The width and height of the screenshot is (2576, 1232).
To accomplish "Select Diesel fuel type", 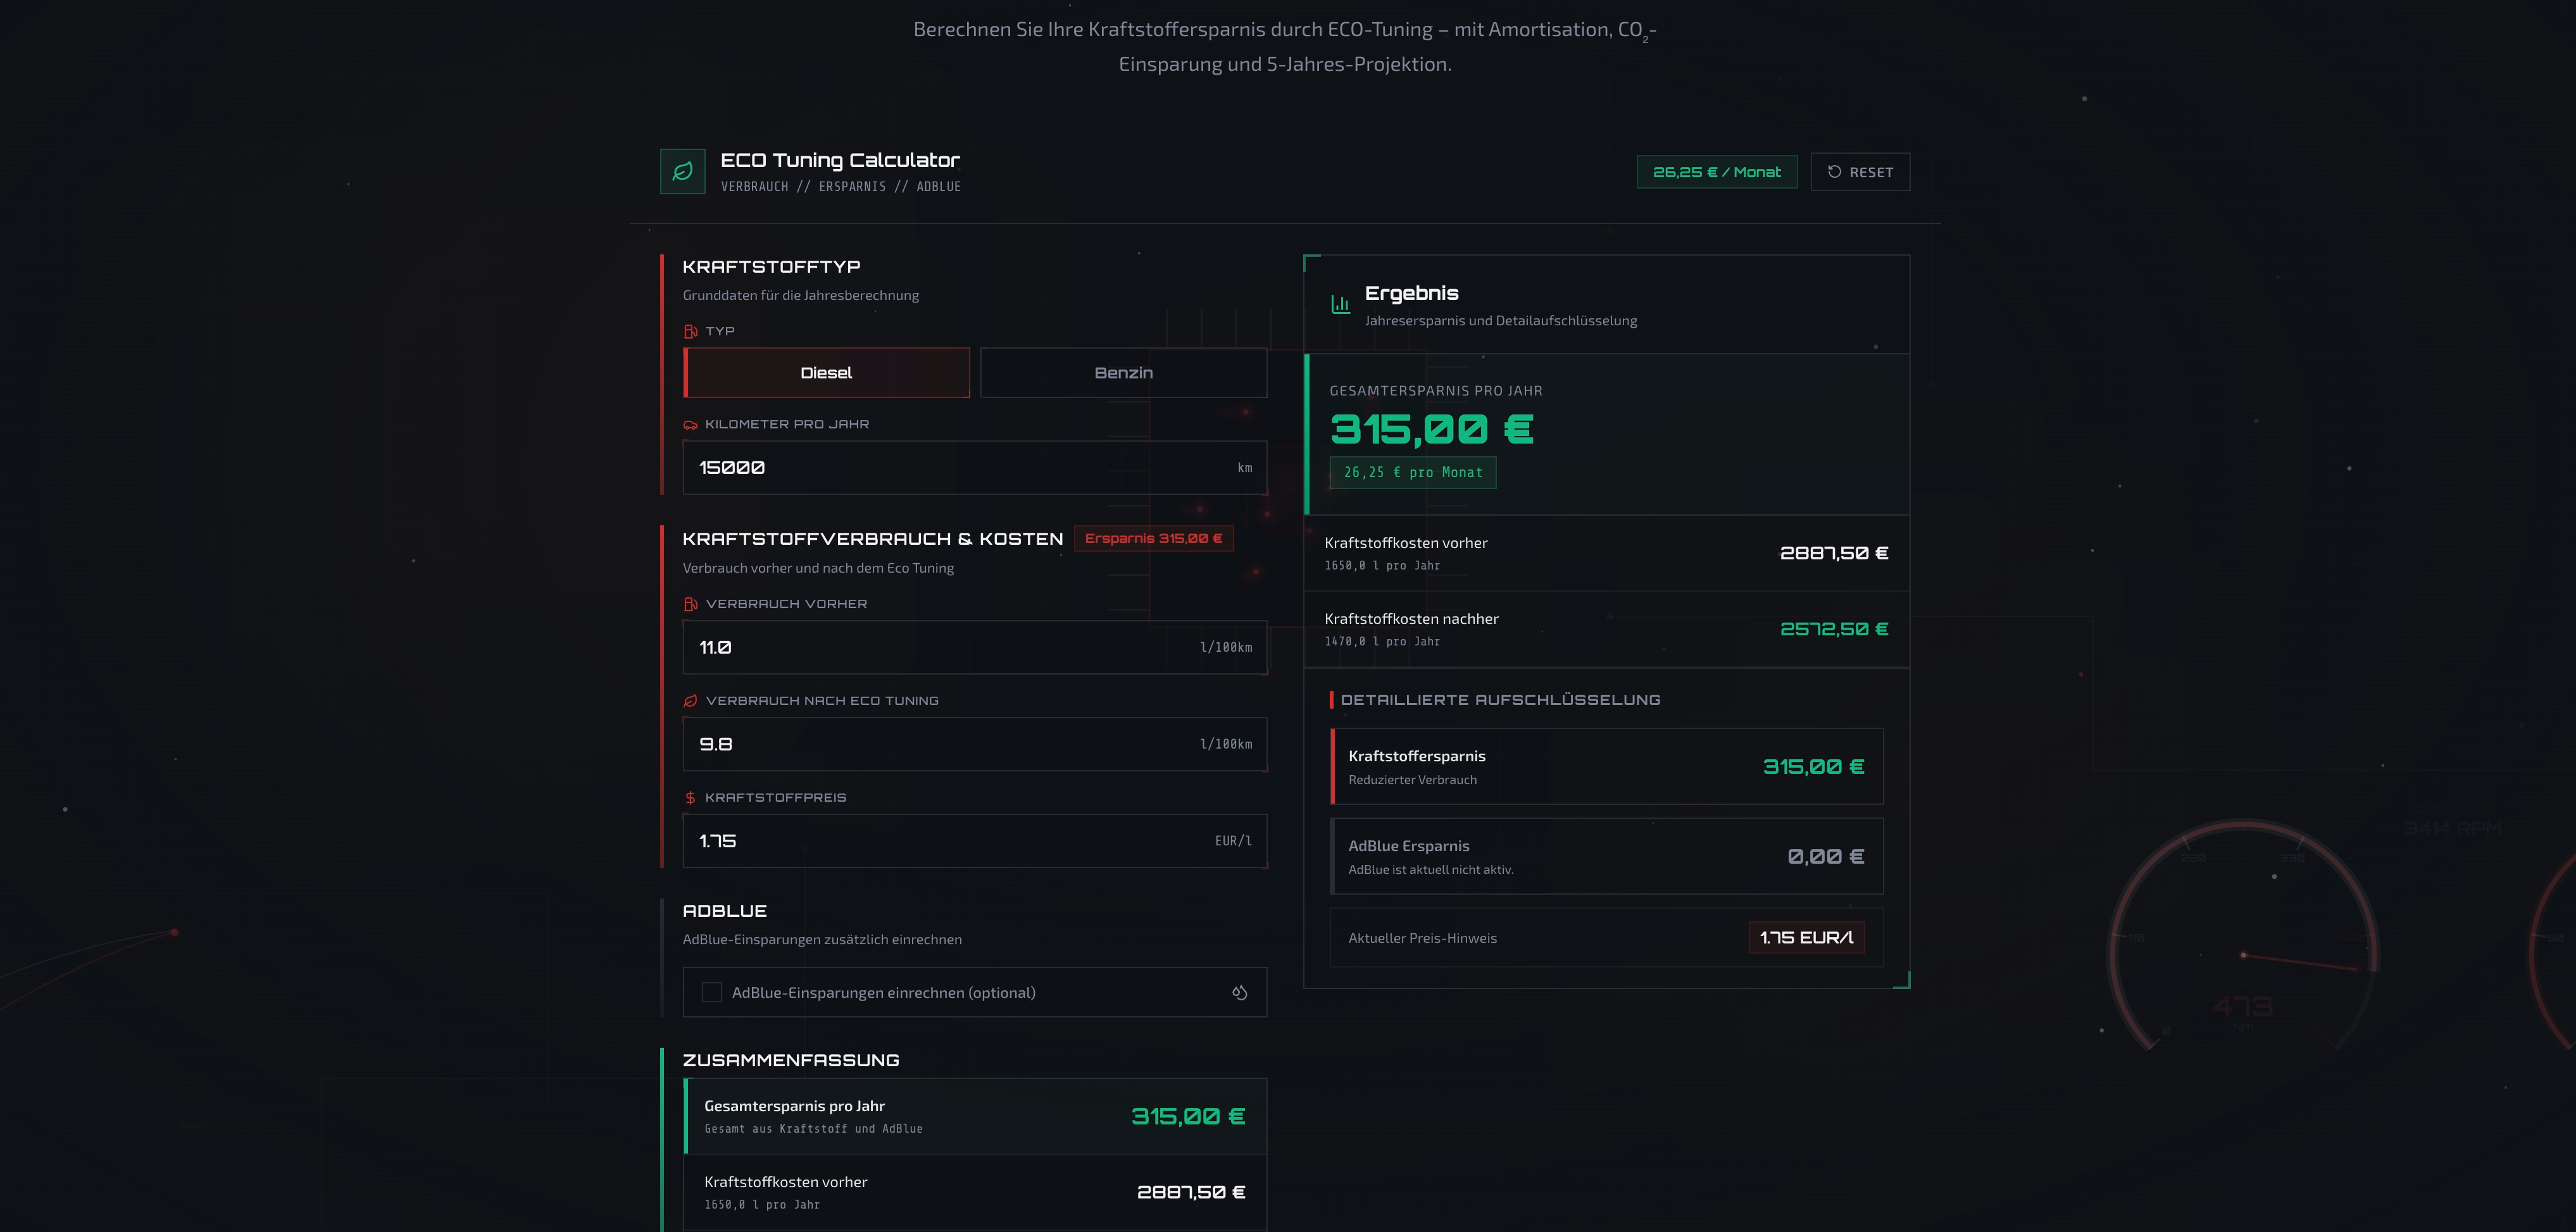I will pyautogui.click(x=826, y=372).
